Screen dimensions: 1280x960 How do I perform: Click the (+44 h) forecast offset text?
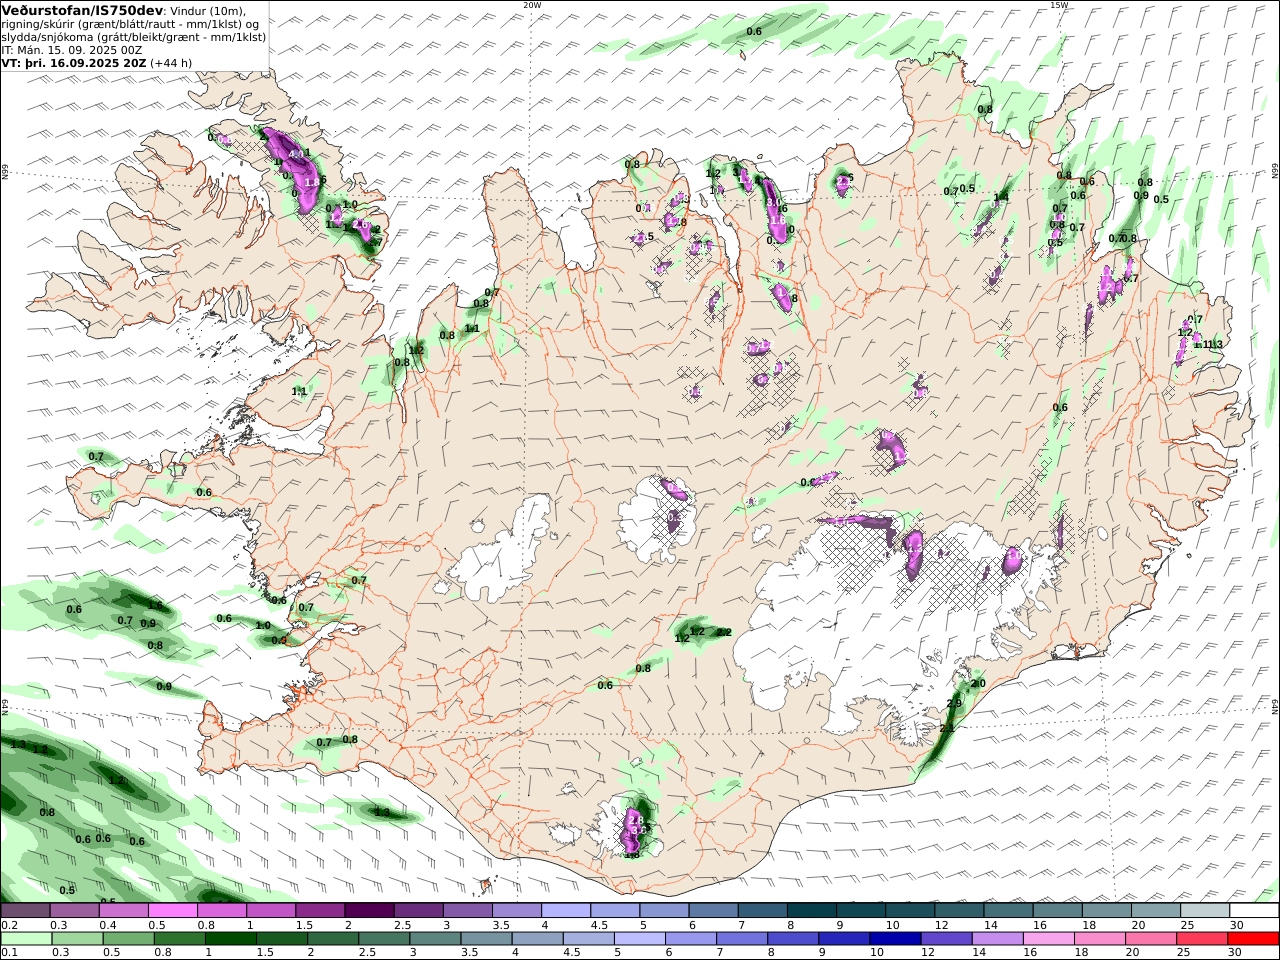(171, 62)
